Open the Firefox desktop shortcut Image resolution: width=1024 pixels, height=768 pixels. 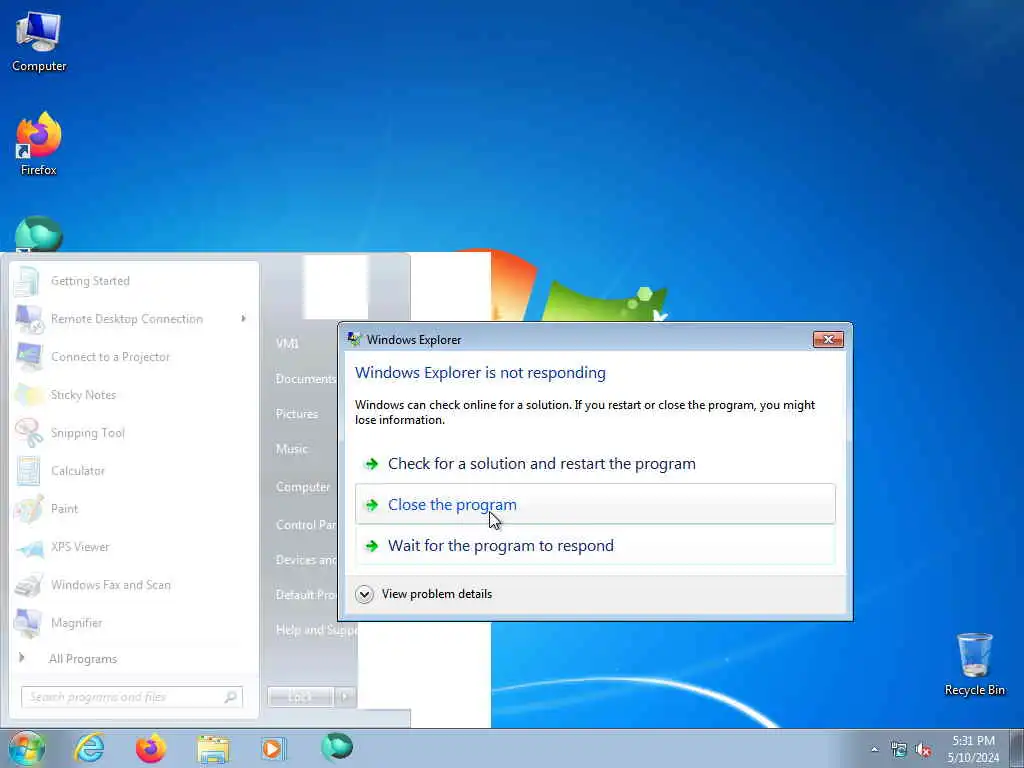pos(39,144)
